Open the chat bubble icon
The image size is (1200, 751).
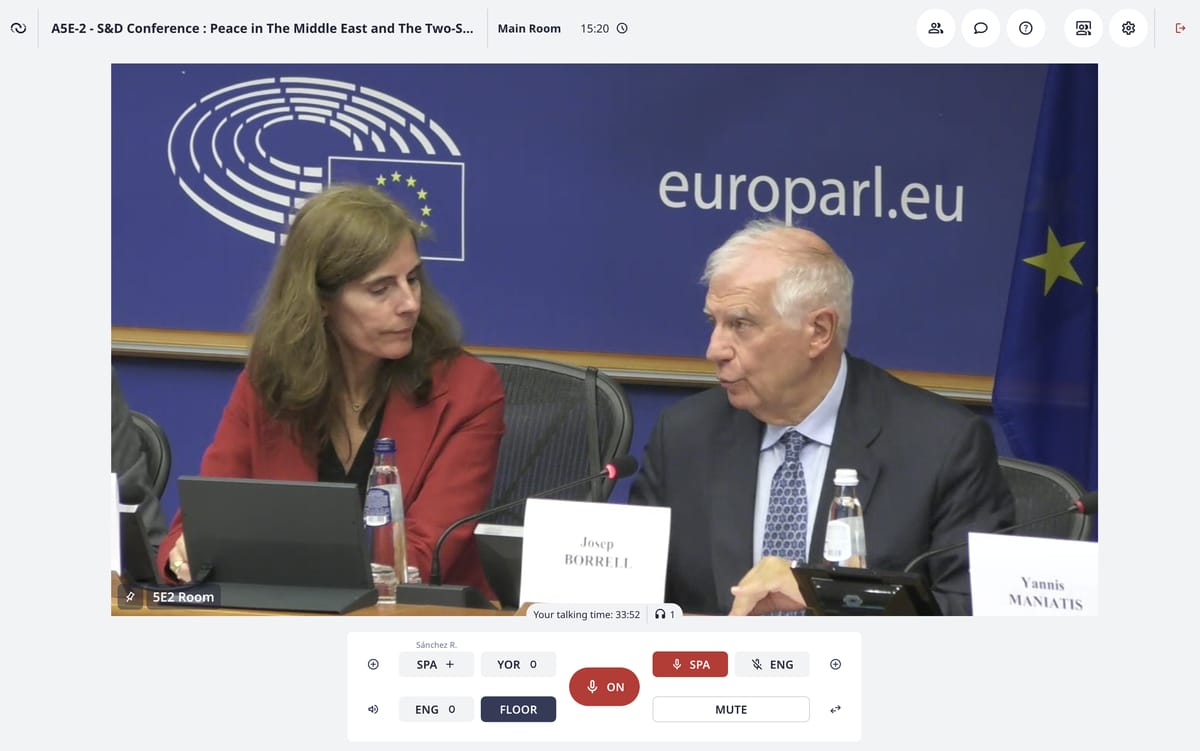981,28
